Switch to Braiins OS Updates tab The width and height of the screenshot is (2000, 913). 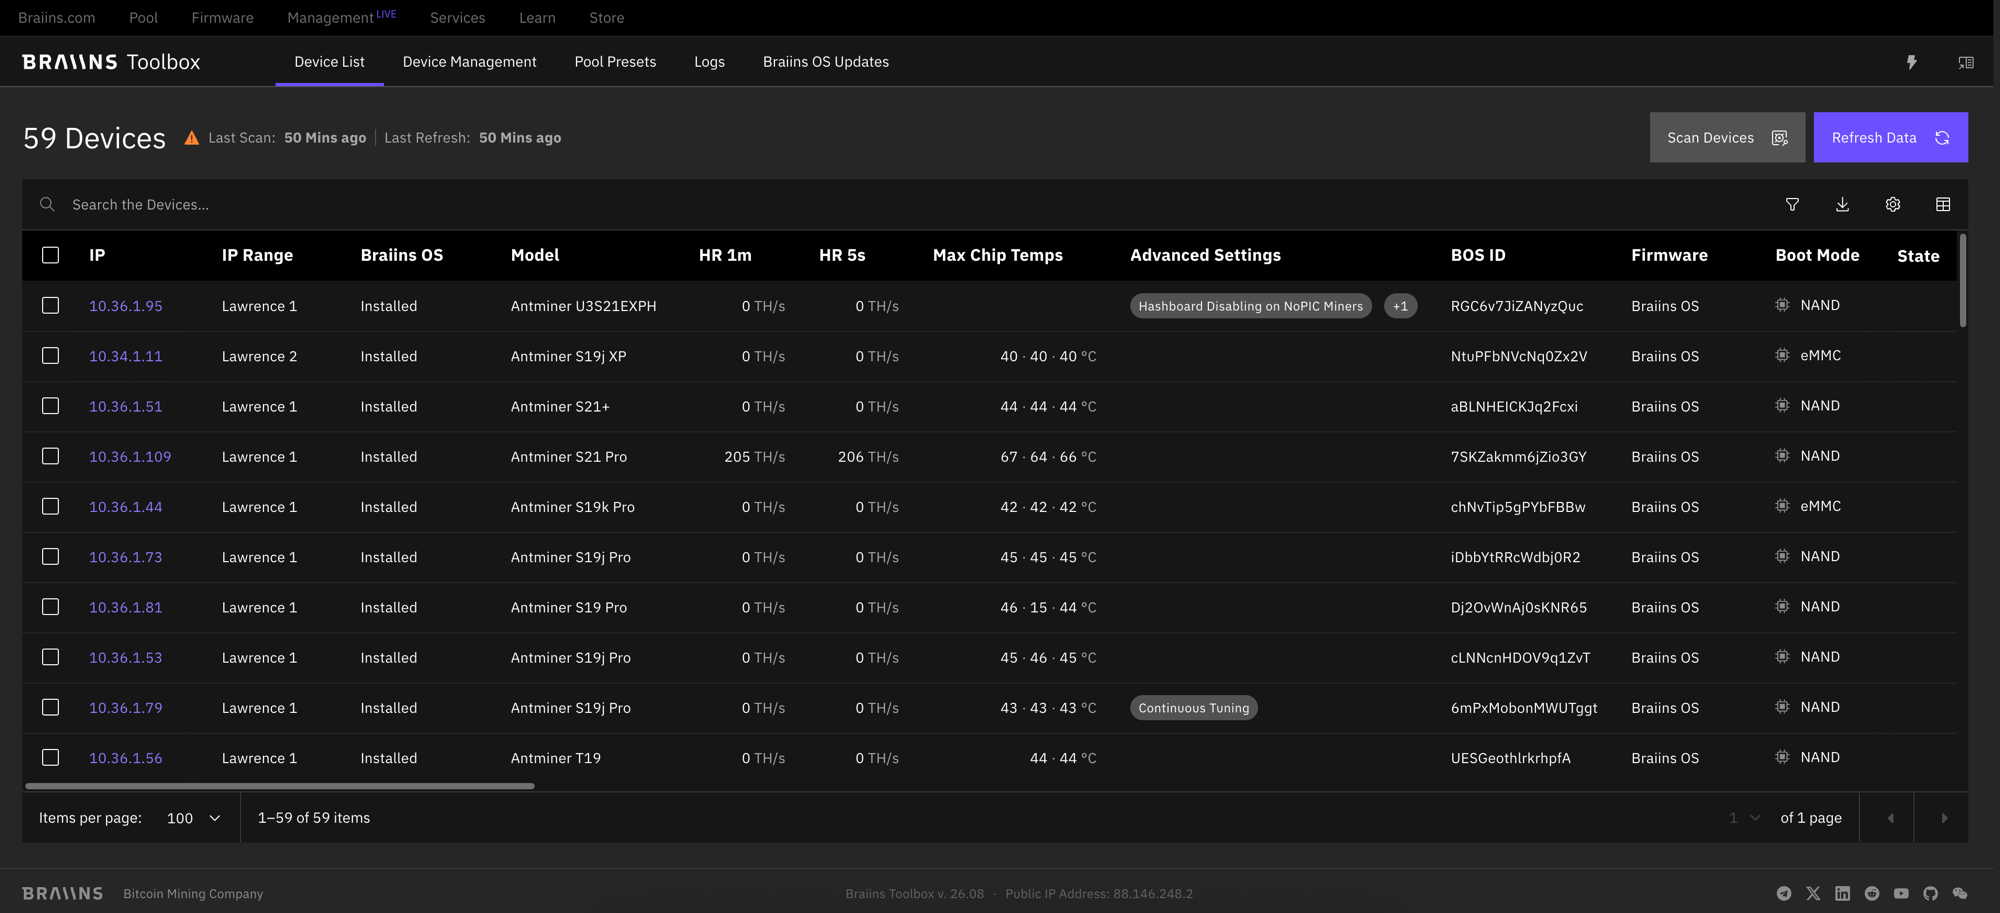pyautogui.click(x=825, y=62)
